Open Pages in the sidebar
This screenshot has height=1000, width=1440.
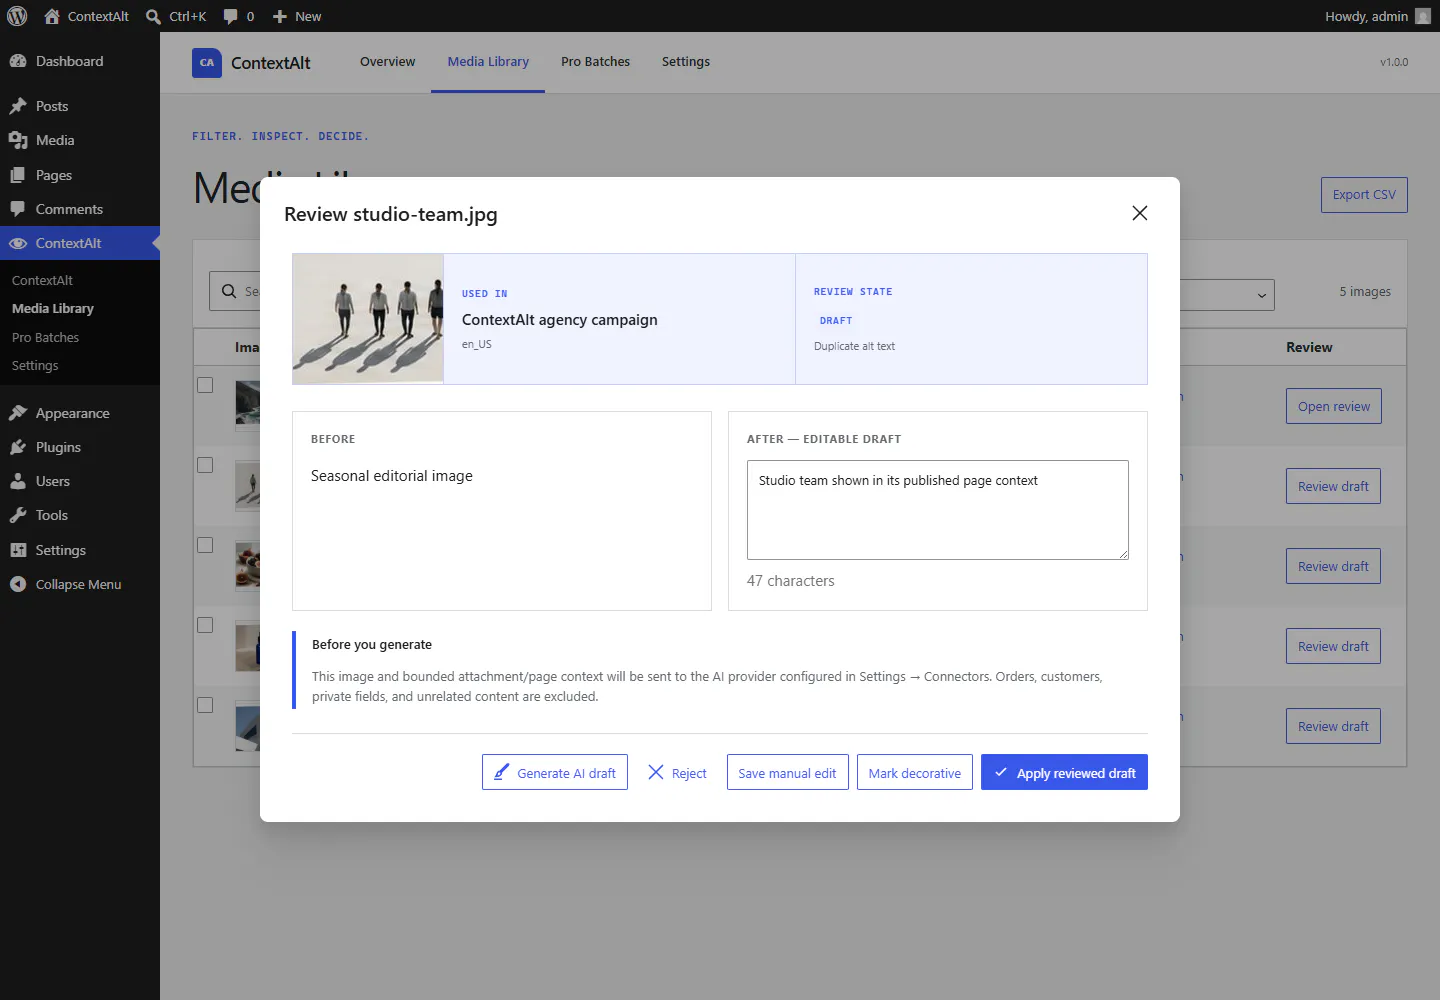pos(80,175)
